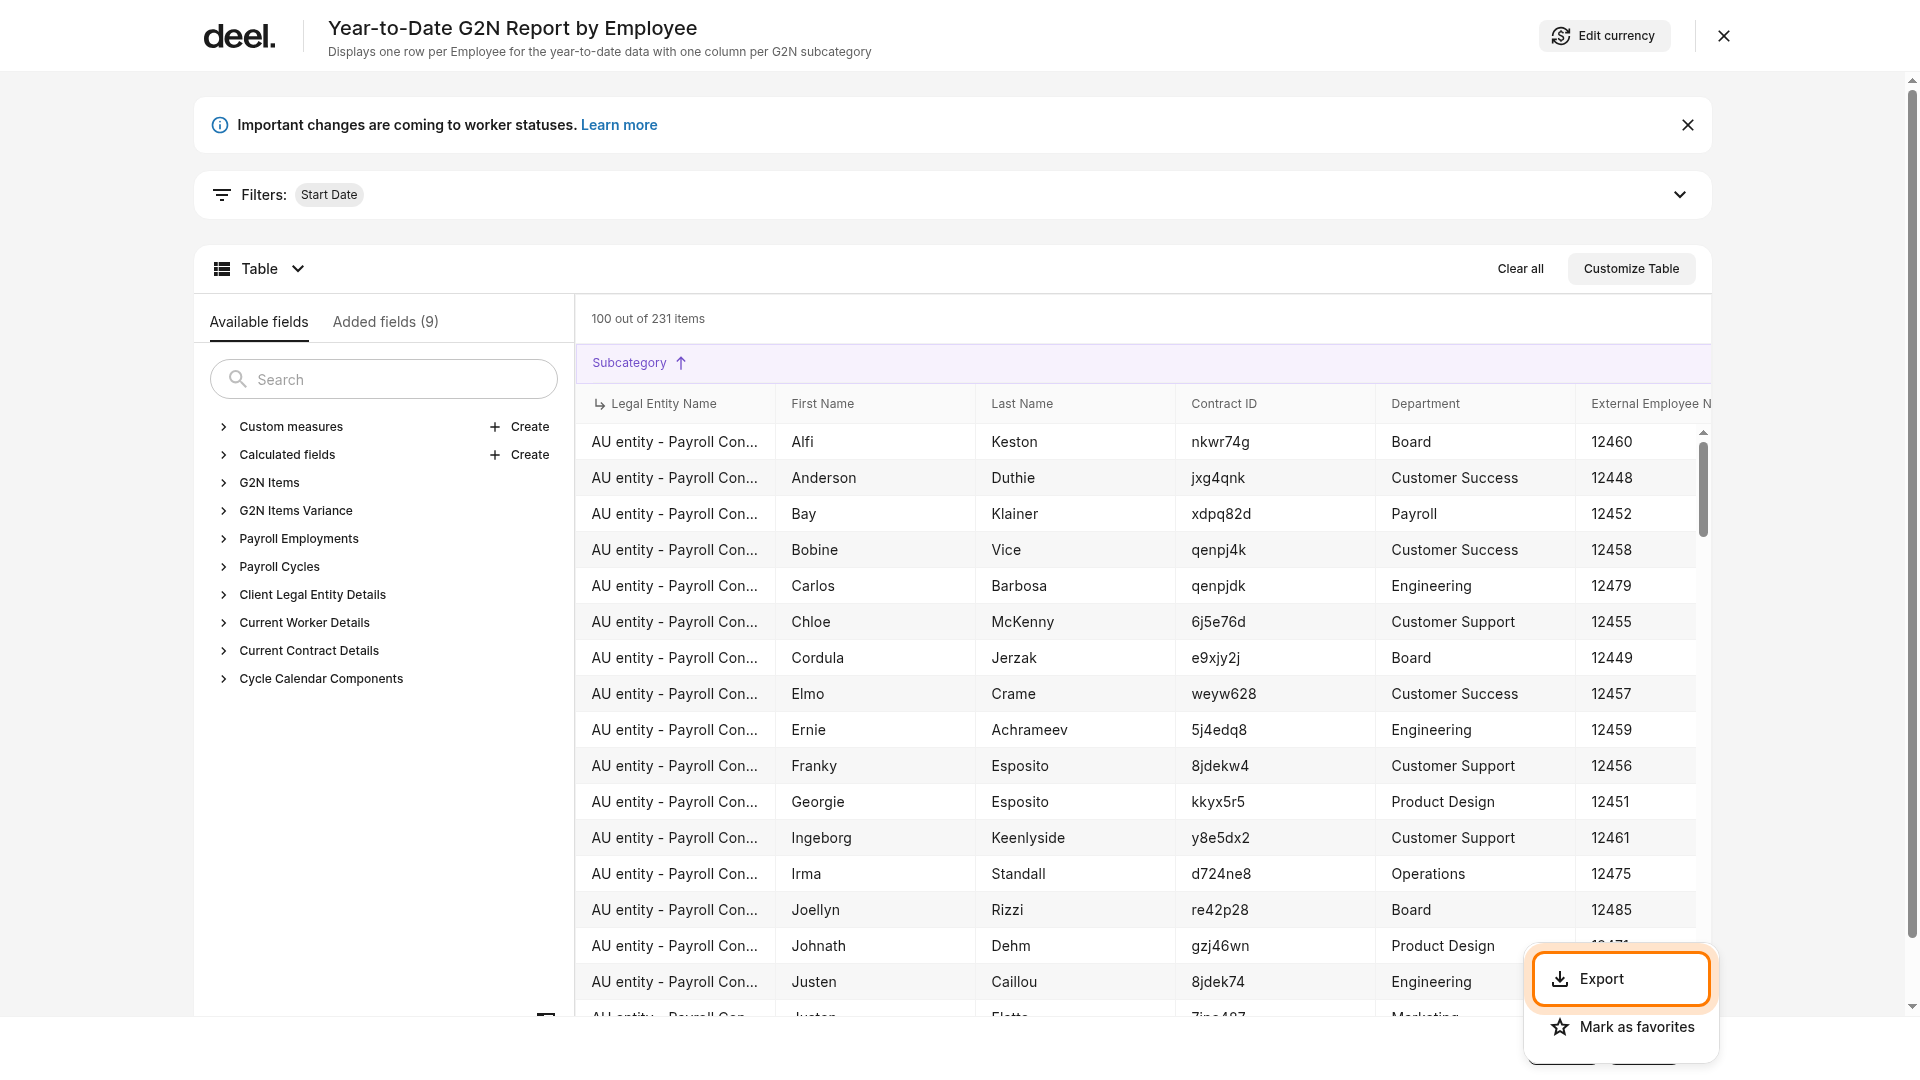Focus the fields Search box
Image resolution: width=1920 pixels, height=1080 pixels.
pyautogui.click(x=384, y=379)
